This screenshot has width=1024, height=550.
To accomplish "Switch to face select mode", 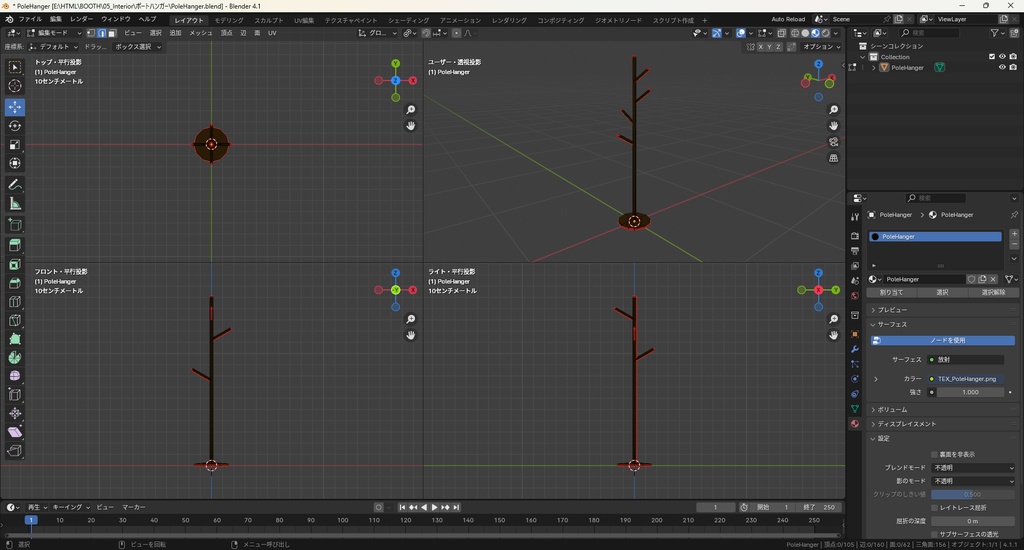I will pyautogui.click(x=112, y=33).
